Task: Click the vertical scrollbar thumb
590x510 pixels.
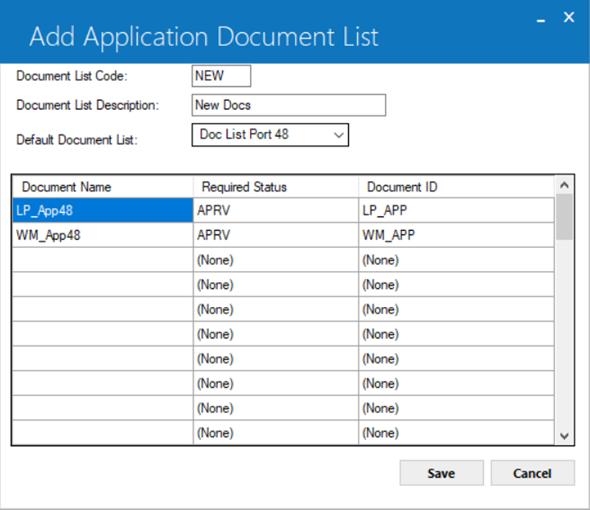Action: tap(564, 217)
